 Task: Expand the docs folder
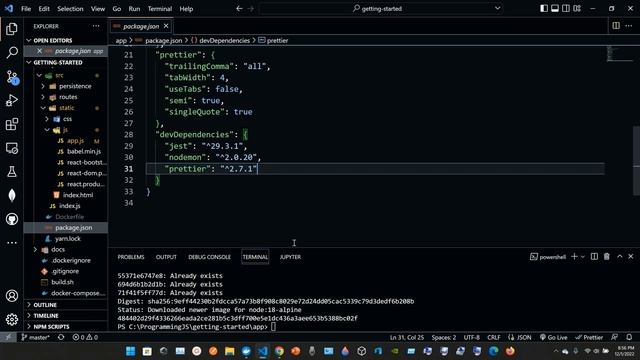coord(35,249)
